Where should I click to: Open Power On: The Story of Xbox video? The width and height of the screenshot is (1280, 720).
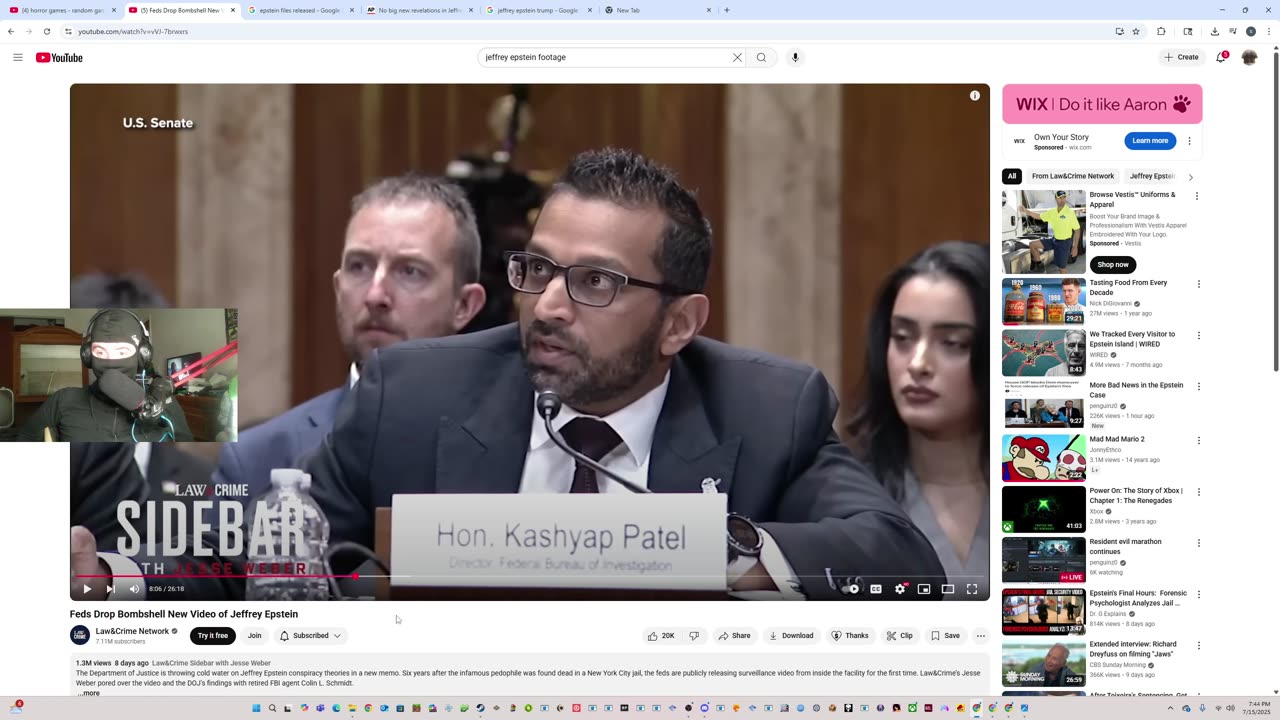coord(1136,495)
